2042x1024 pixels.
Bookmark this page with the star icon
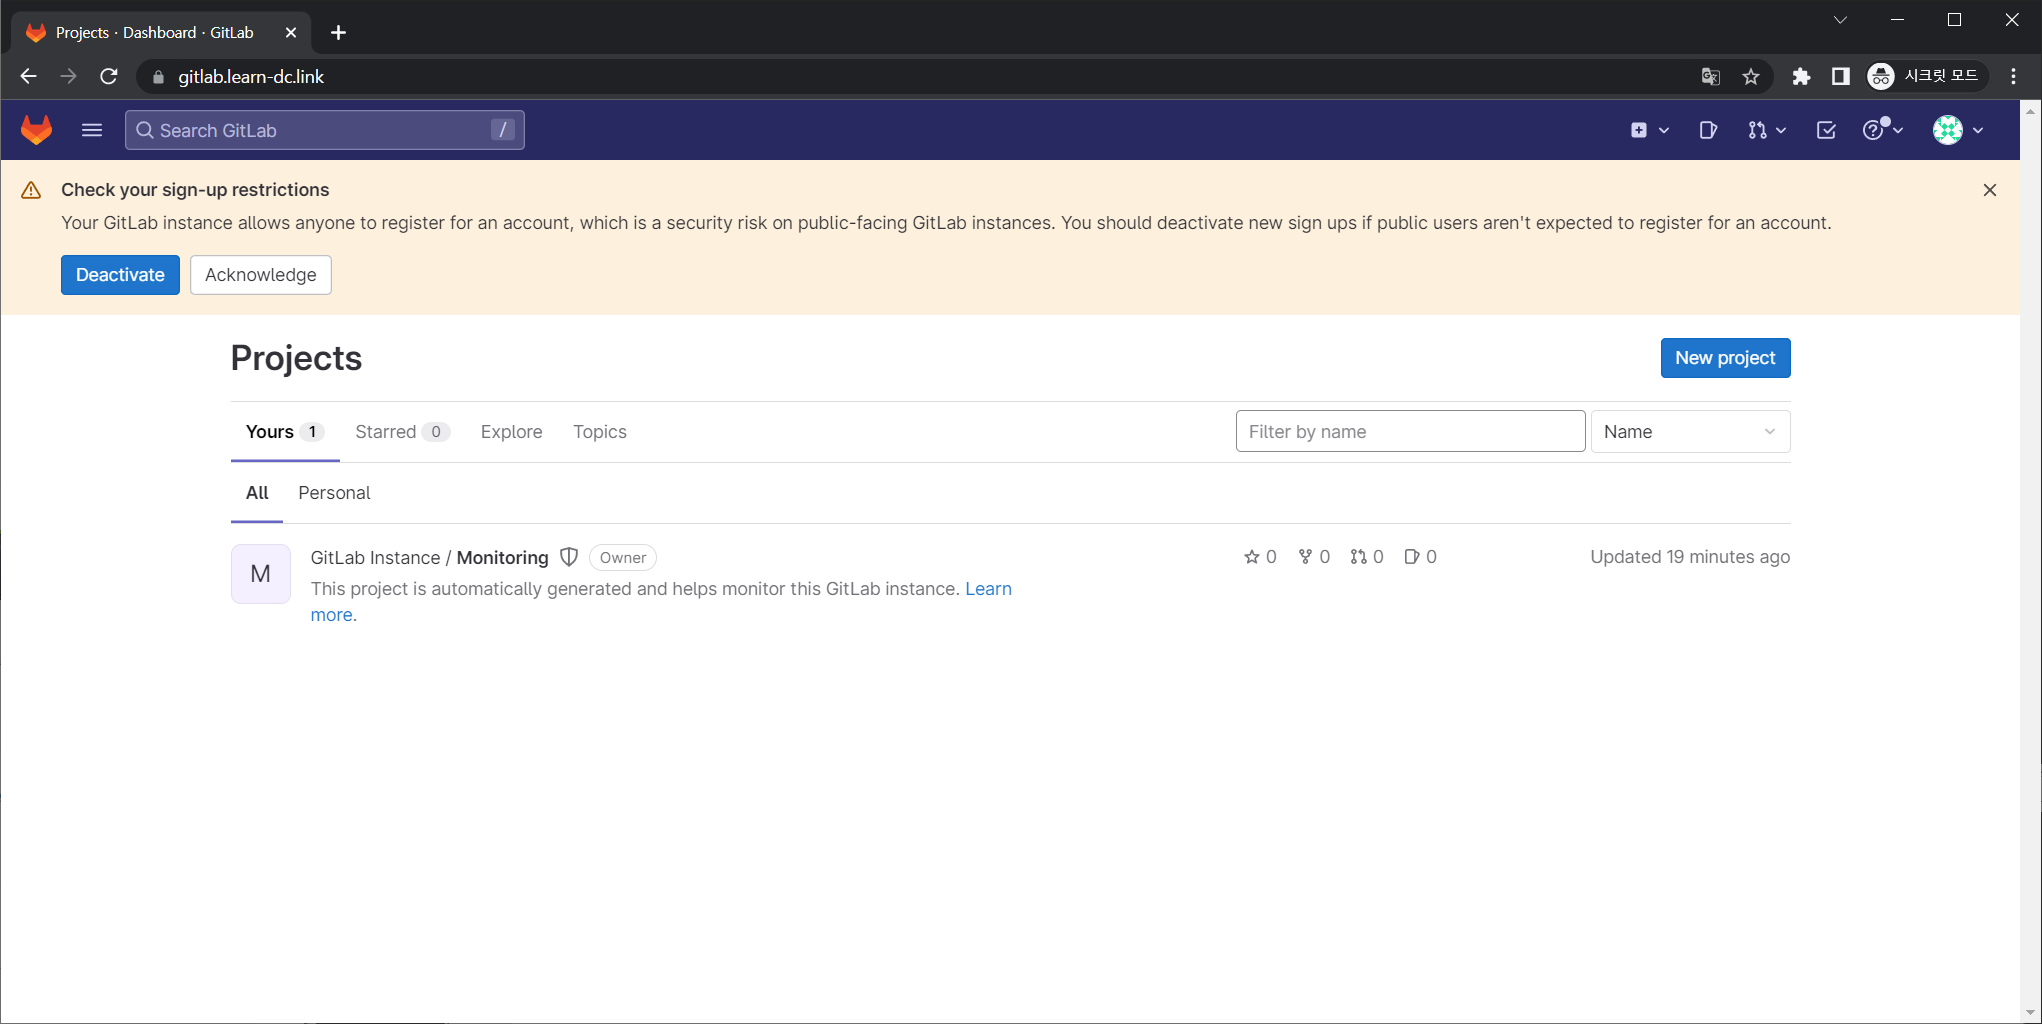[1751, 77]
